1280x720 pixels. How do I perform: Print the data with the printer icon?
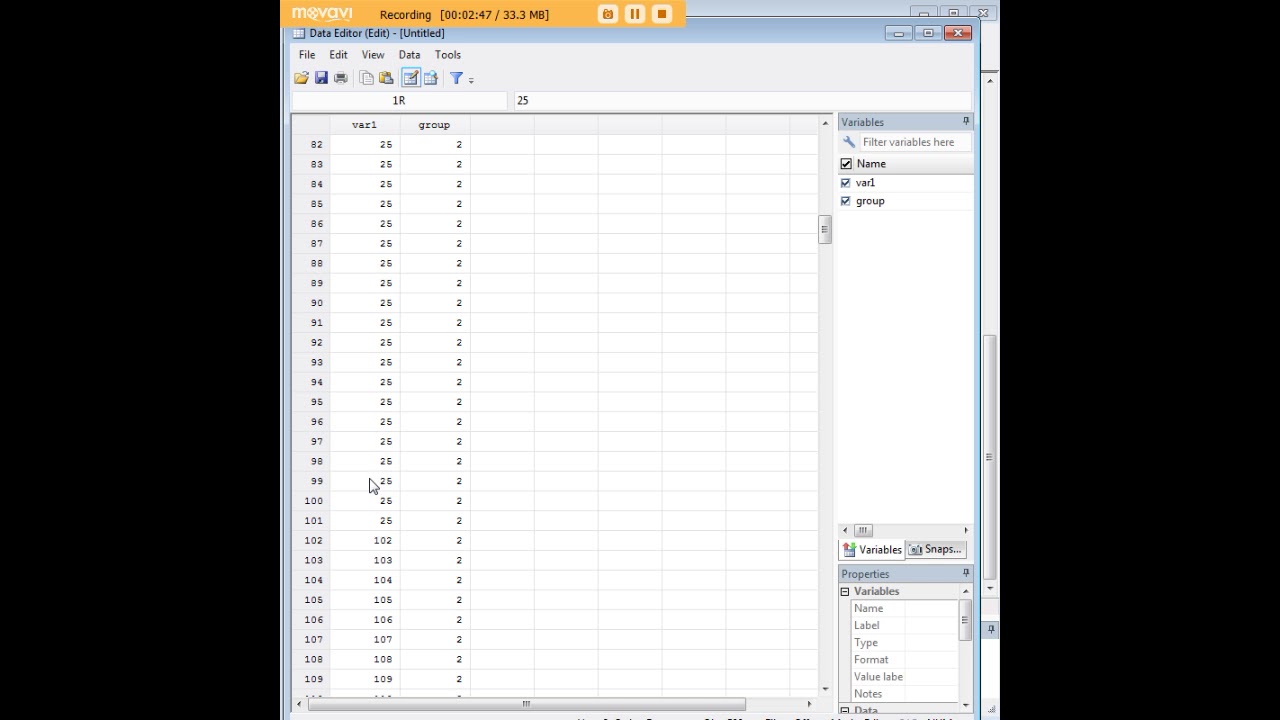341,78
